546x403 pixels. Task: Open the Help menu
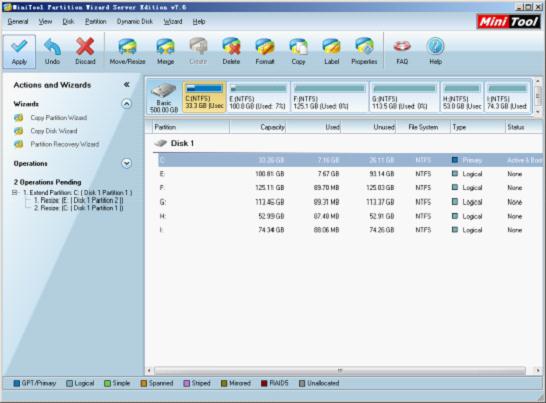click(199, 22)
